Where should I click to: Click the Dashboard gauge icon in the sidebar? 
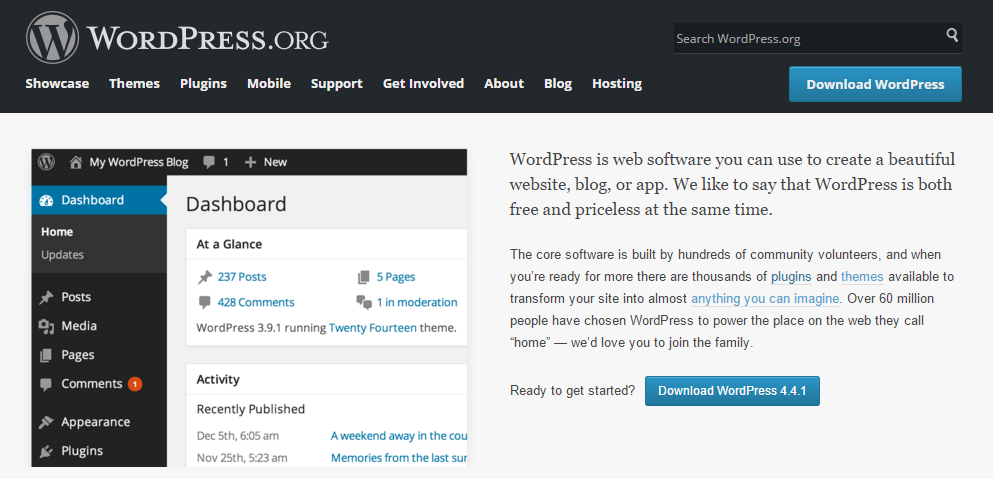(46, 200)
